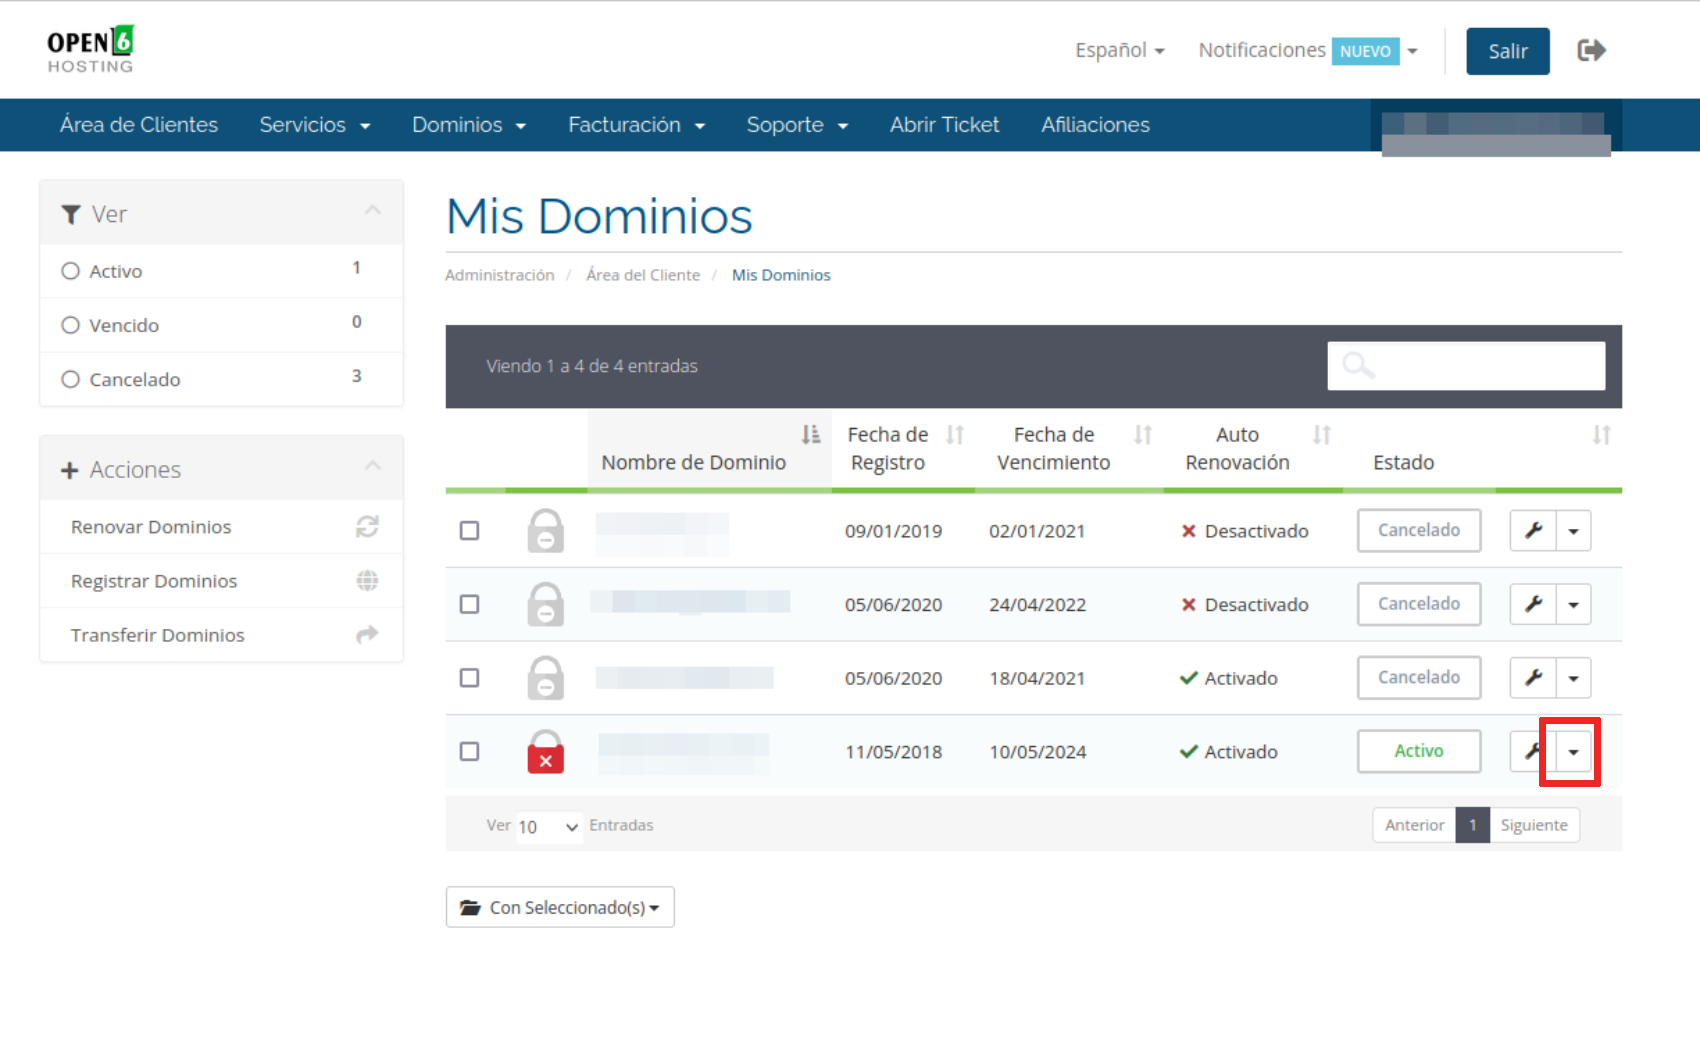Open the Dominios menu
Viewport: 1700px width, 1052px height.
(469, 125)
